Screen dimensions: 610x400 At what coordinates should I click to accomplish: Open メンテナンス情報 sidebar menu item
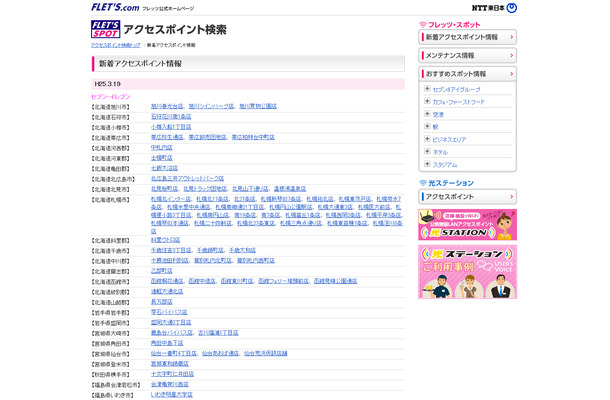coord(467,55)
